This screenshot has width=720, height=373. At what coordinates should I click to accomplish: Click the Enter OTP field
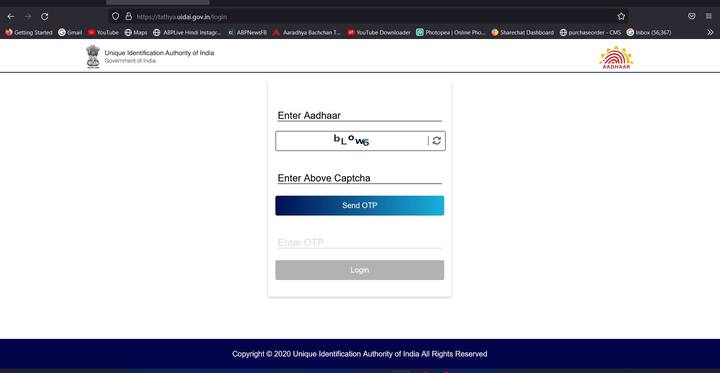click(360, 243)
